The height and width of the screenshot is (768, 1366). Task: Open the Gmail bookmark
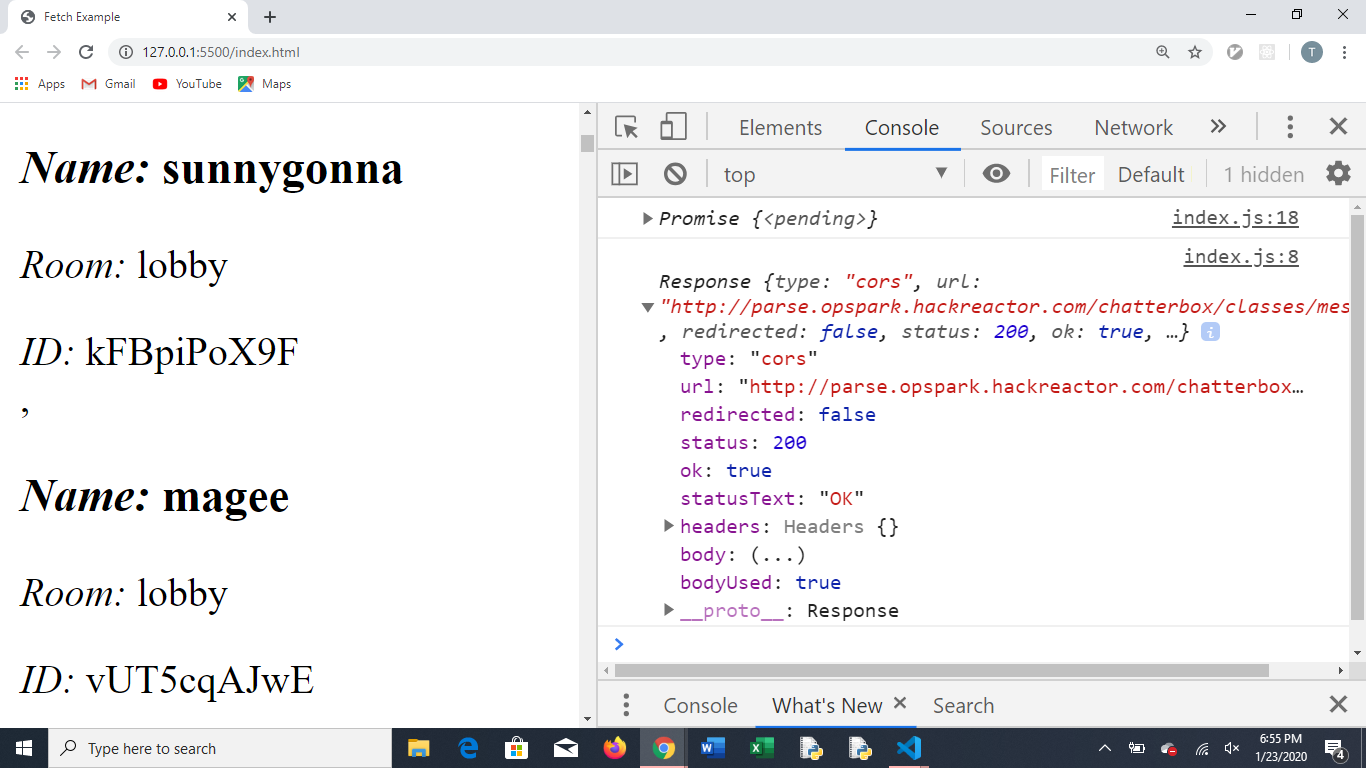pyautogui.click(x=108, y=84)
